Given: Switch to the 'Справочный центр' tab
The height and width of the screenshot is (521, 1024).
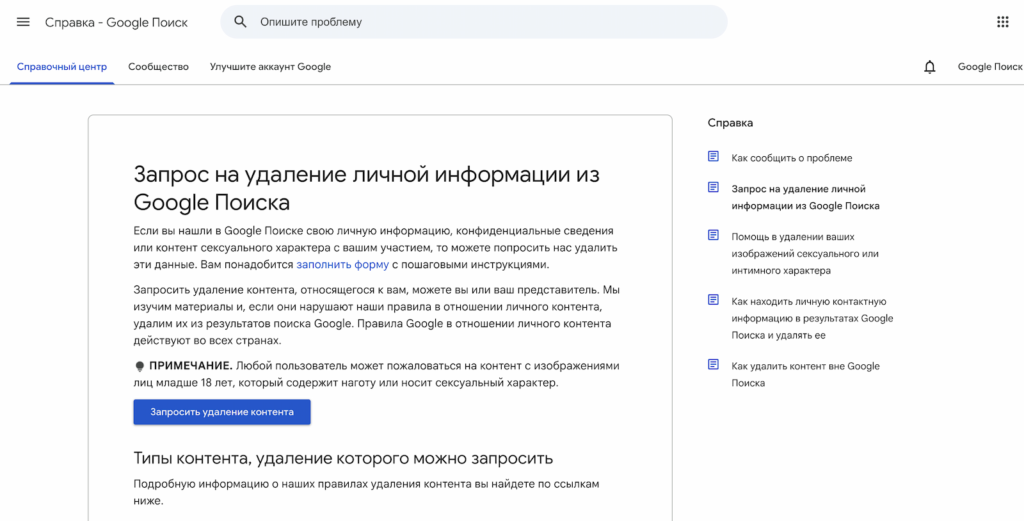Looking at the screenshot, I should pyautogui.click(x=62, y=67).
